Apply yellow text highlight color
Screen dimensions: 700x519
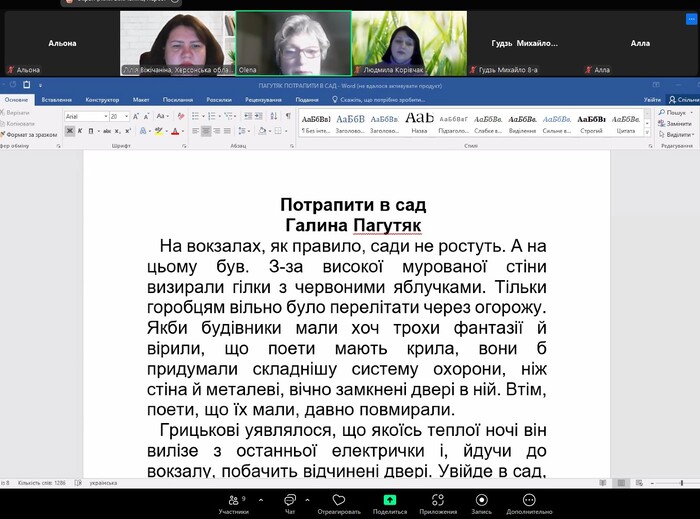click(158, 131)
